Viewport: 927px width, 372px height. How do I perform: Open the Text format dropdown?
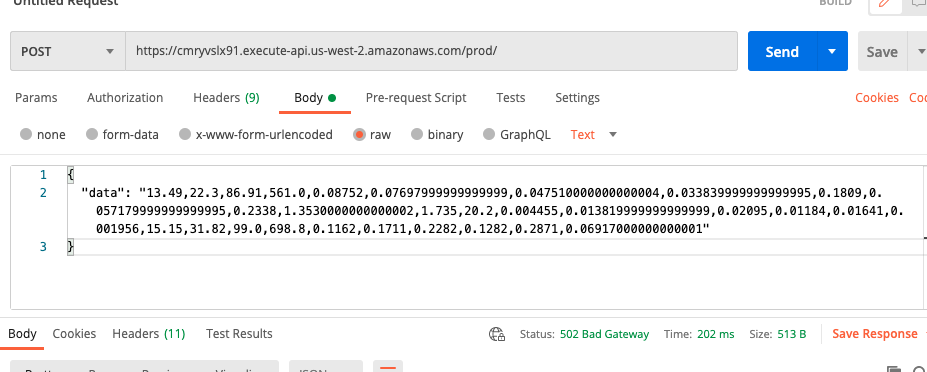(x=594, y=134)
